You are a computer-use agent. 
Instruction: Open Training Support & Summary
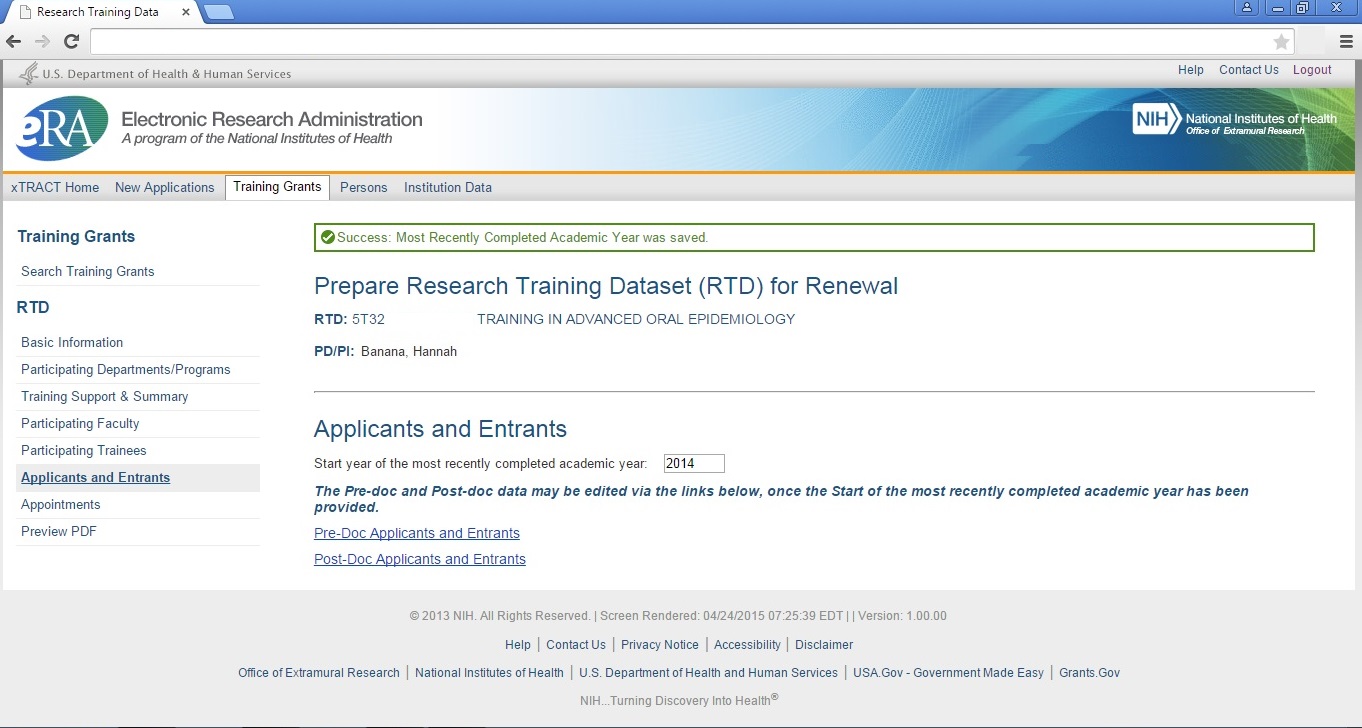click(105, 396)
